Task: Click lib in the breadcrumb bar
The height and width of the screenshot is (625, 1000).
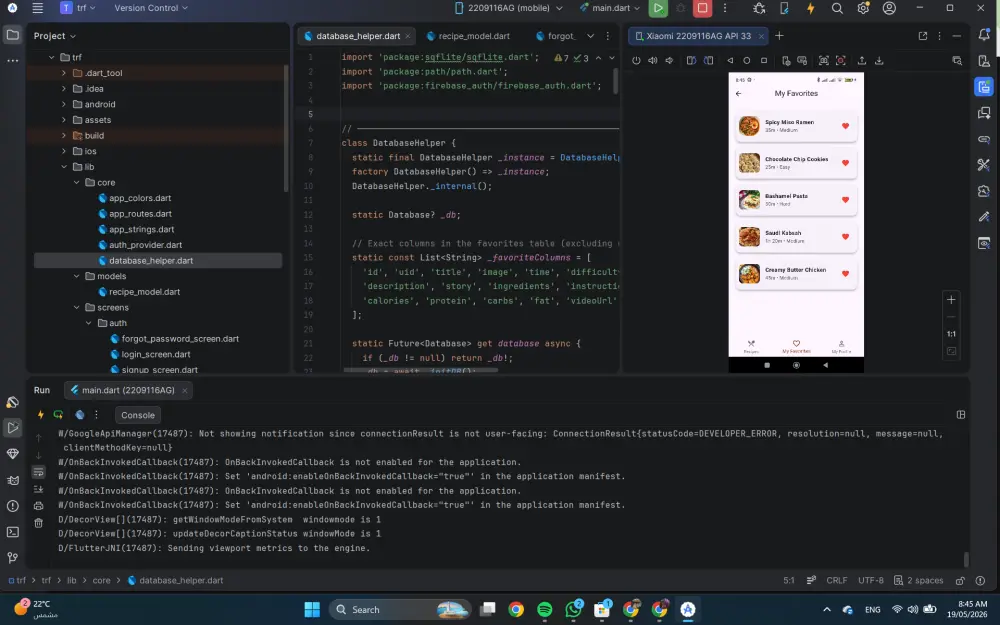Action: pyautogui.click(x=71, y=580)
